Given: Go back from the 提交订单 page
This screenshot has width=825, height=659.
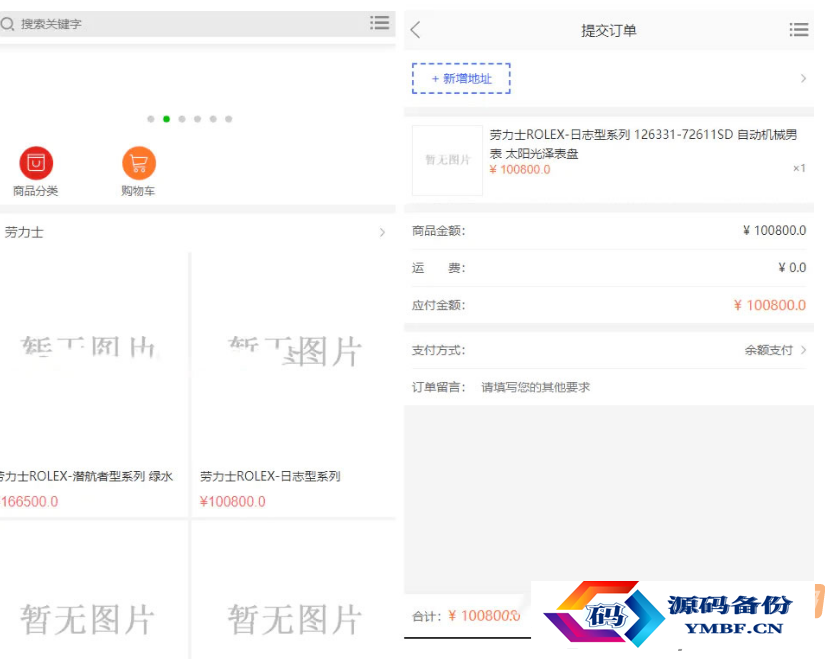Looking at the screenshot, I should 416,30.
